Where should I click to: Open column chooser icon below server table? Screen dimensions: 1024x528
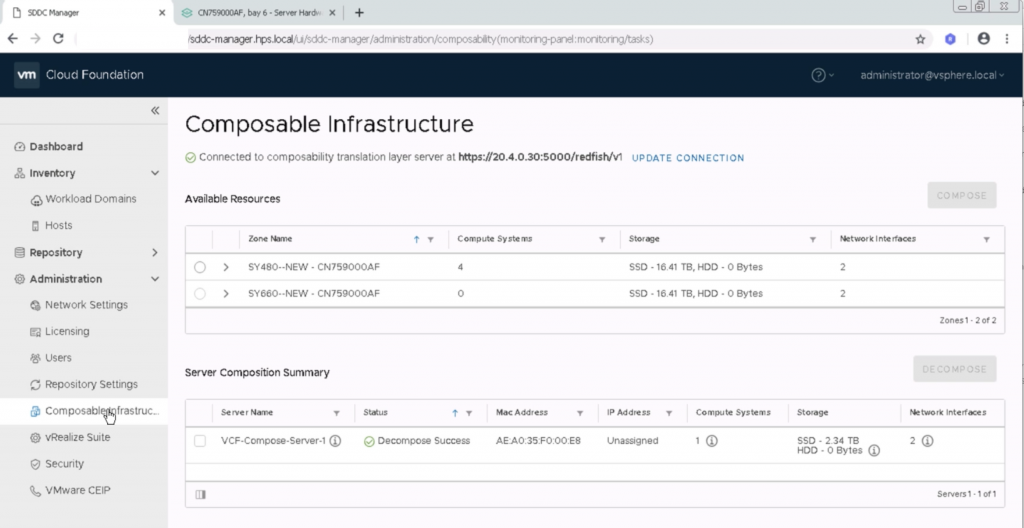pos(200,495)
